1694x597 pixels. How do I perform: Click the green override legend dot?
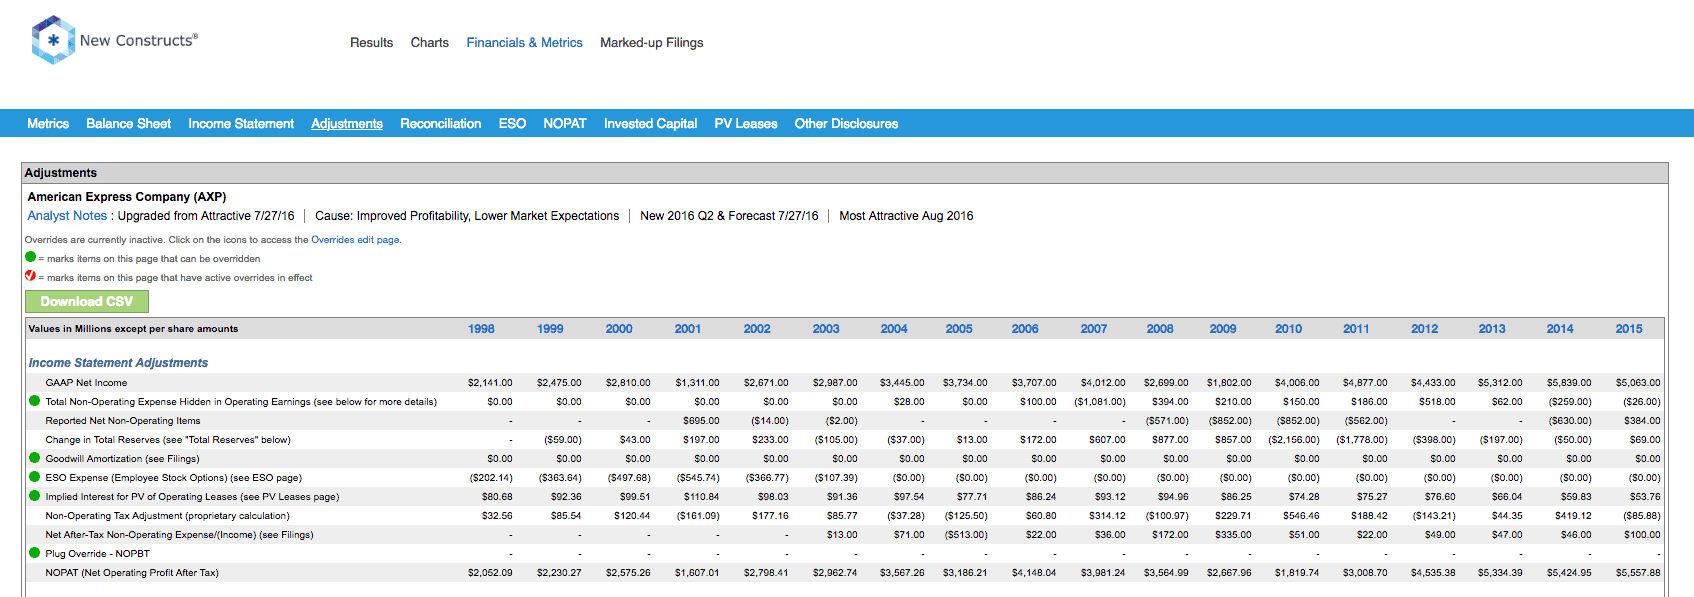(x=30, y=257)
